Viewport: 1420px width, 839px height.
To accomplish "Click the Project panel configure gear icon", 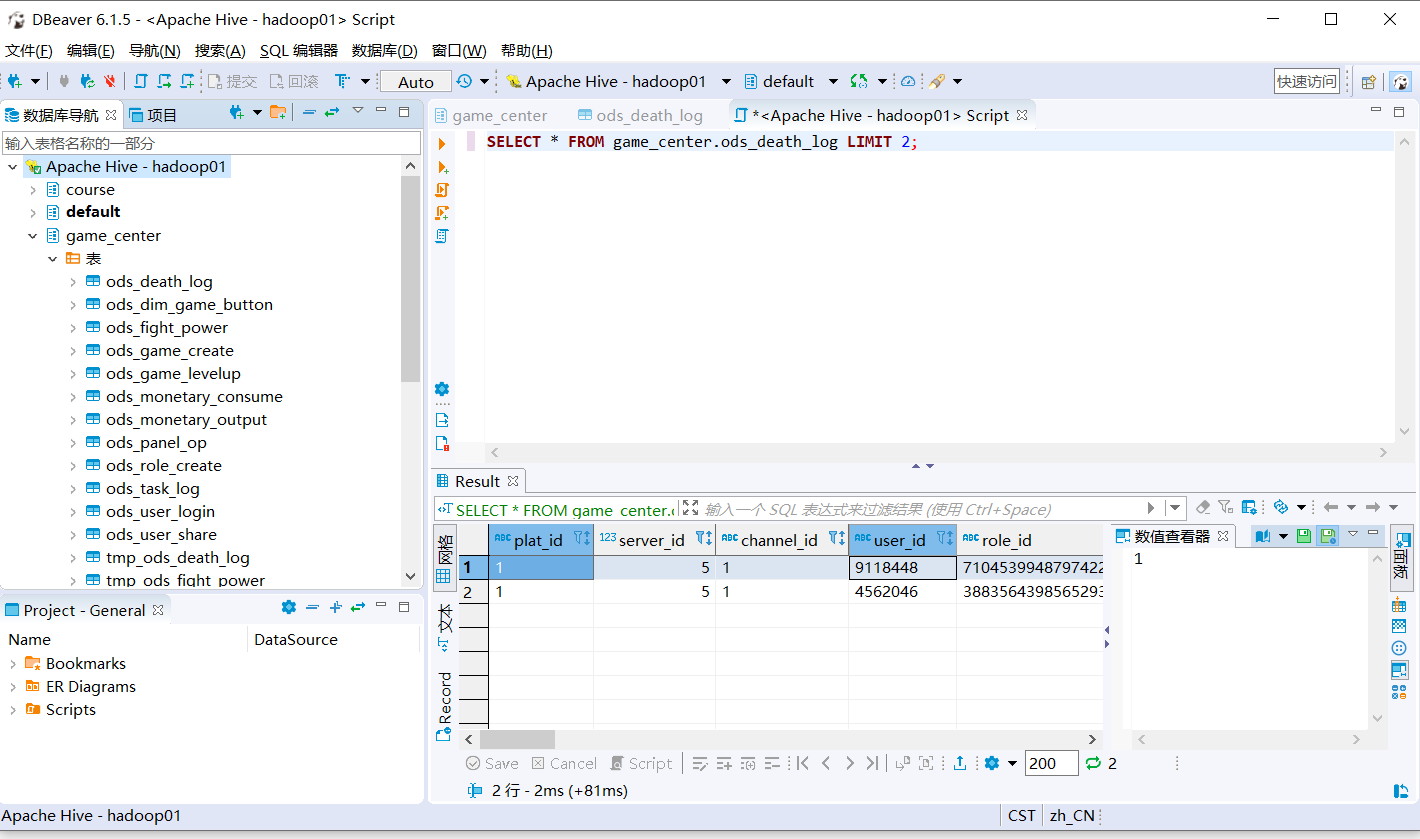I will 289,607.
